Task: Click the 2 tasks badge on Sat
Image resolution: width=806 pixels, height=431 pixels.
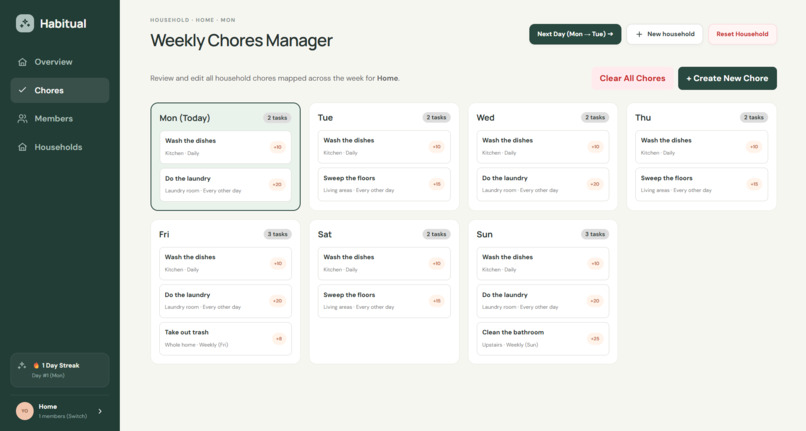Action: coord(436,234)
